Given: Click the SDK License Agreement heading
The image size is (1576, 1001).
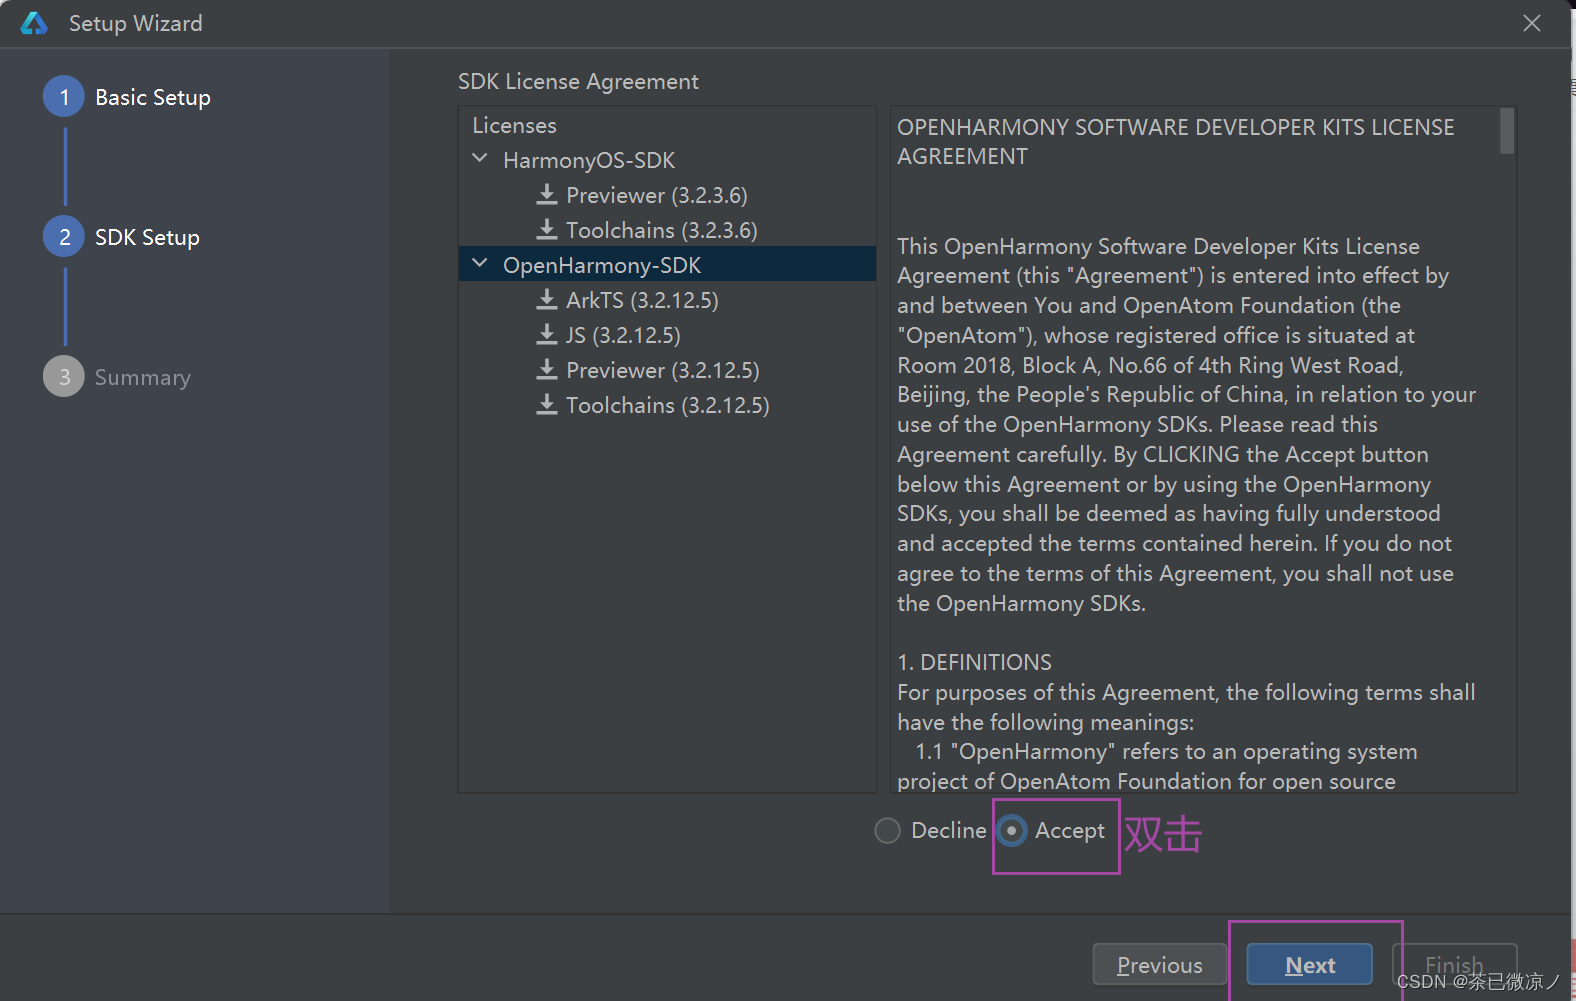Looking at the screenshot, I should point(578,81).
